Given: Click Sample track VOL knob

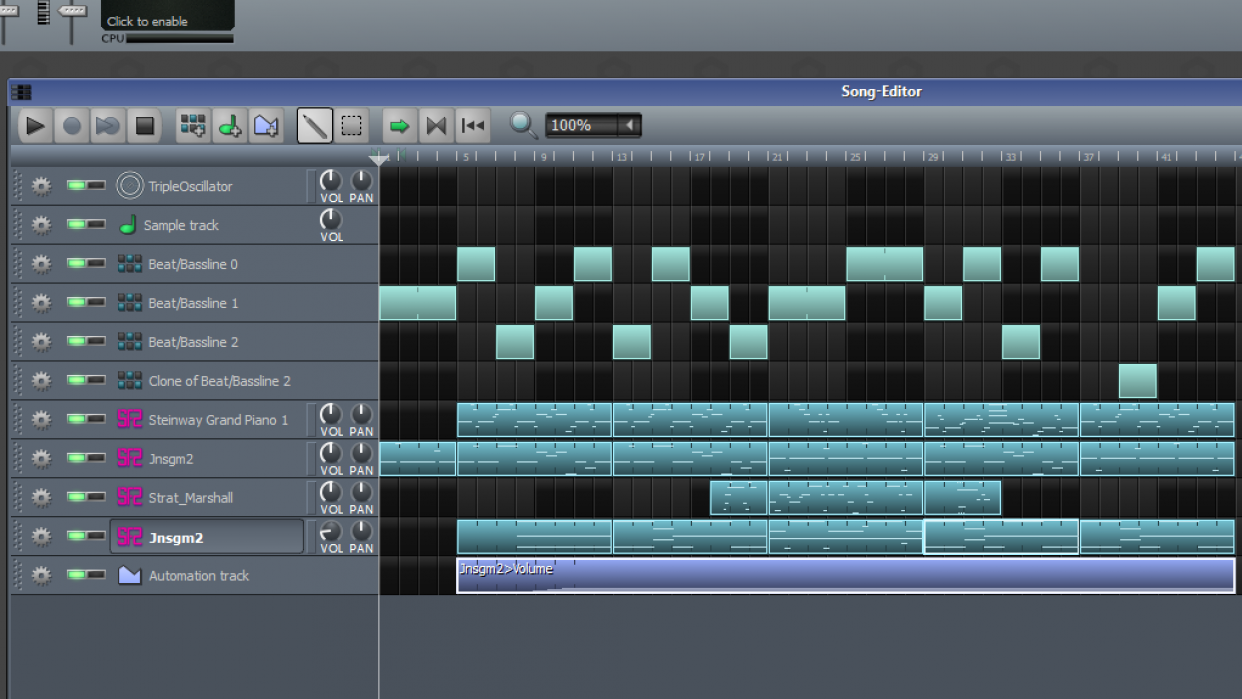Looking at the screenshot, I should (331, 220).
